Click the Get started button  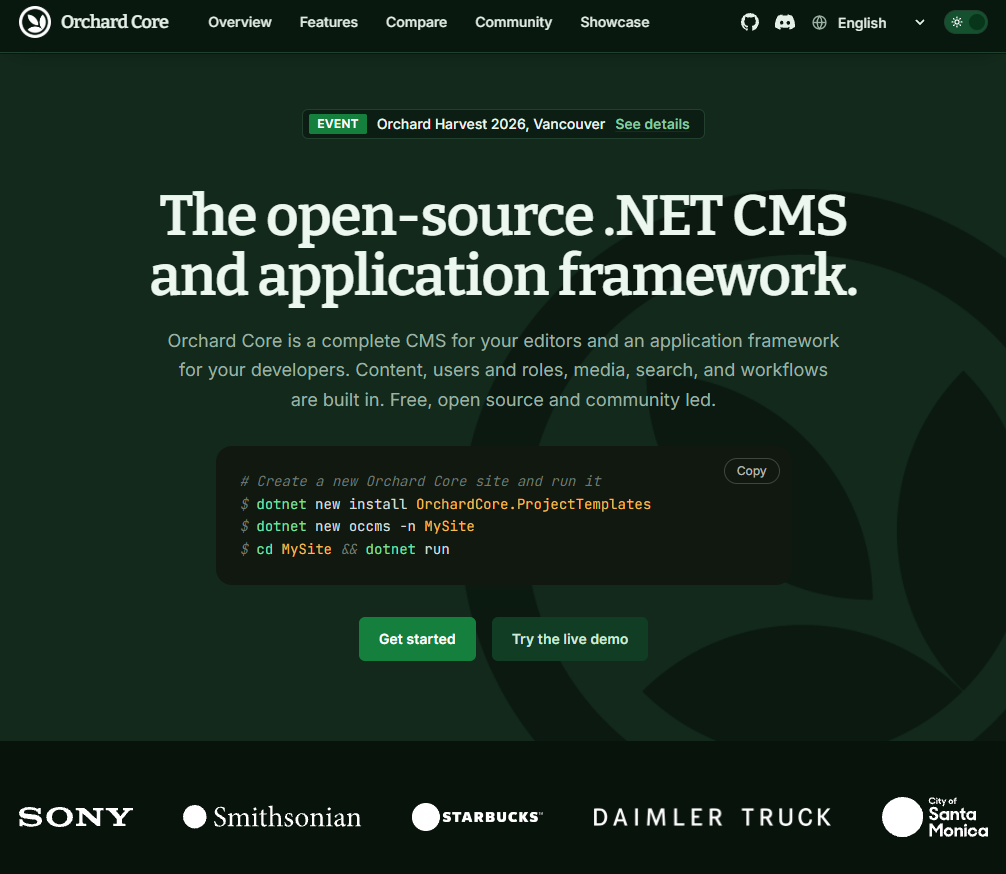(x=417, y=639)
